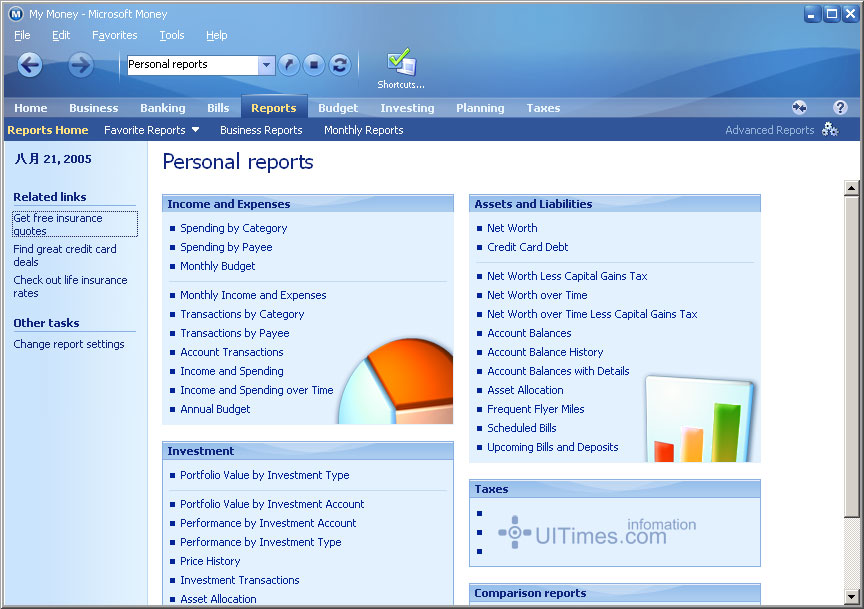864x609 pixels.
Task: Click Change report settings link
Action: 69,344
